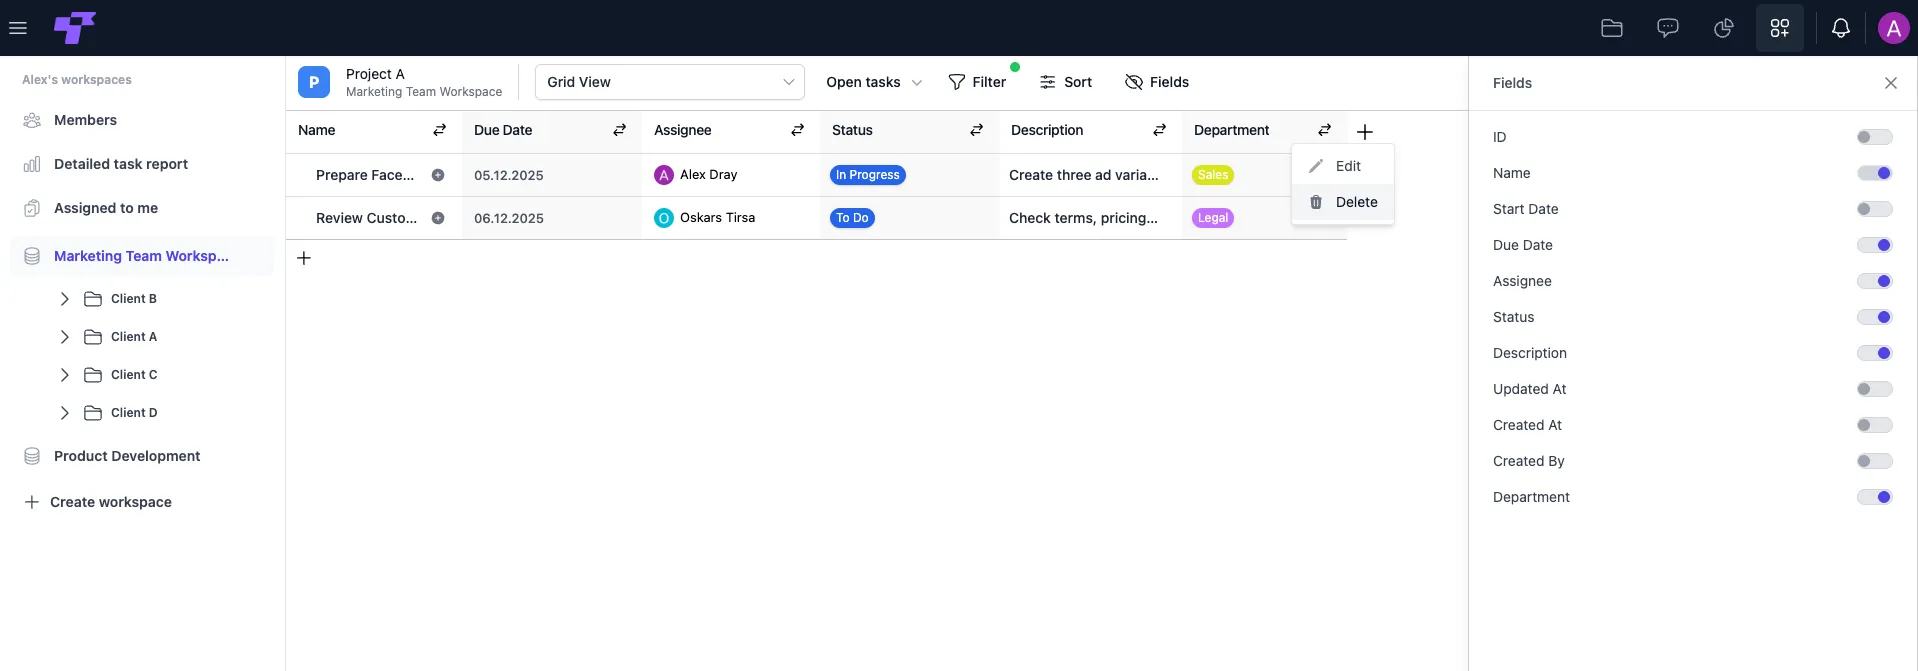Image resolution: width=1918 pixels, height=671 pixels.
Task: Click Oskars Tirsa avatar icon
Action: point(664,218)
